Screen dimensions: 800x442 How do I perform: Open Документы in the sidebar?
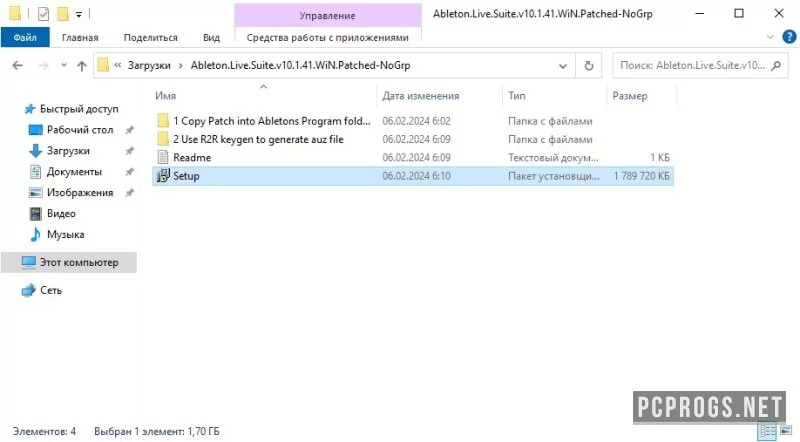click(74, 171)
